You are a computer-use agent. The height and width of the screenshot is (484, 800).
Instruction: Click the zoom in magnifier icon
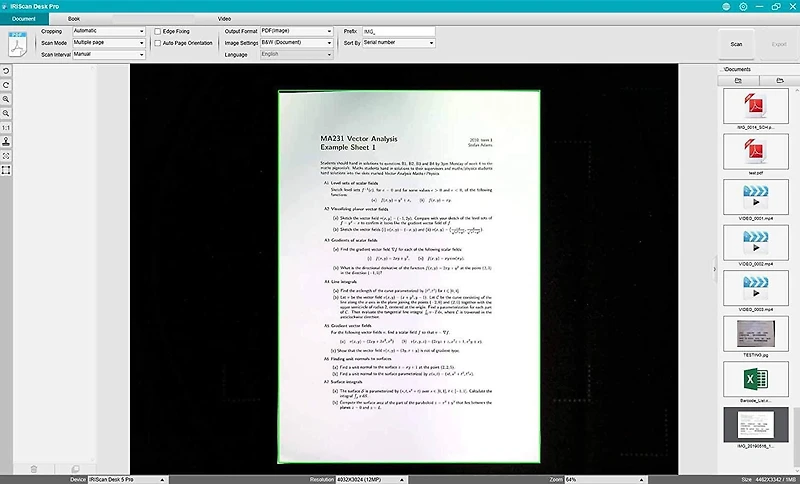coord(7,99)
